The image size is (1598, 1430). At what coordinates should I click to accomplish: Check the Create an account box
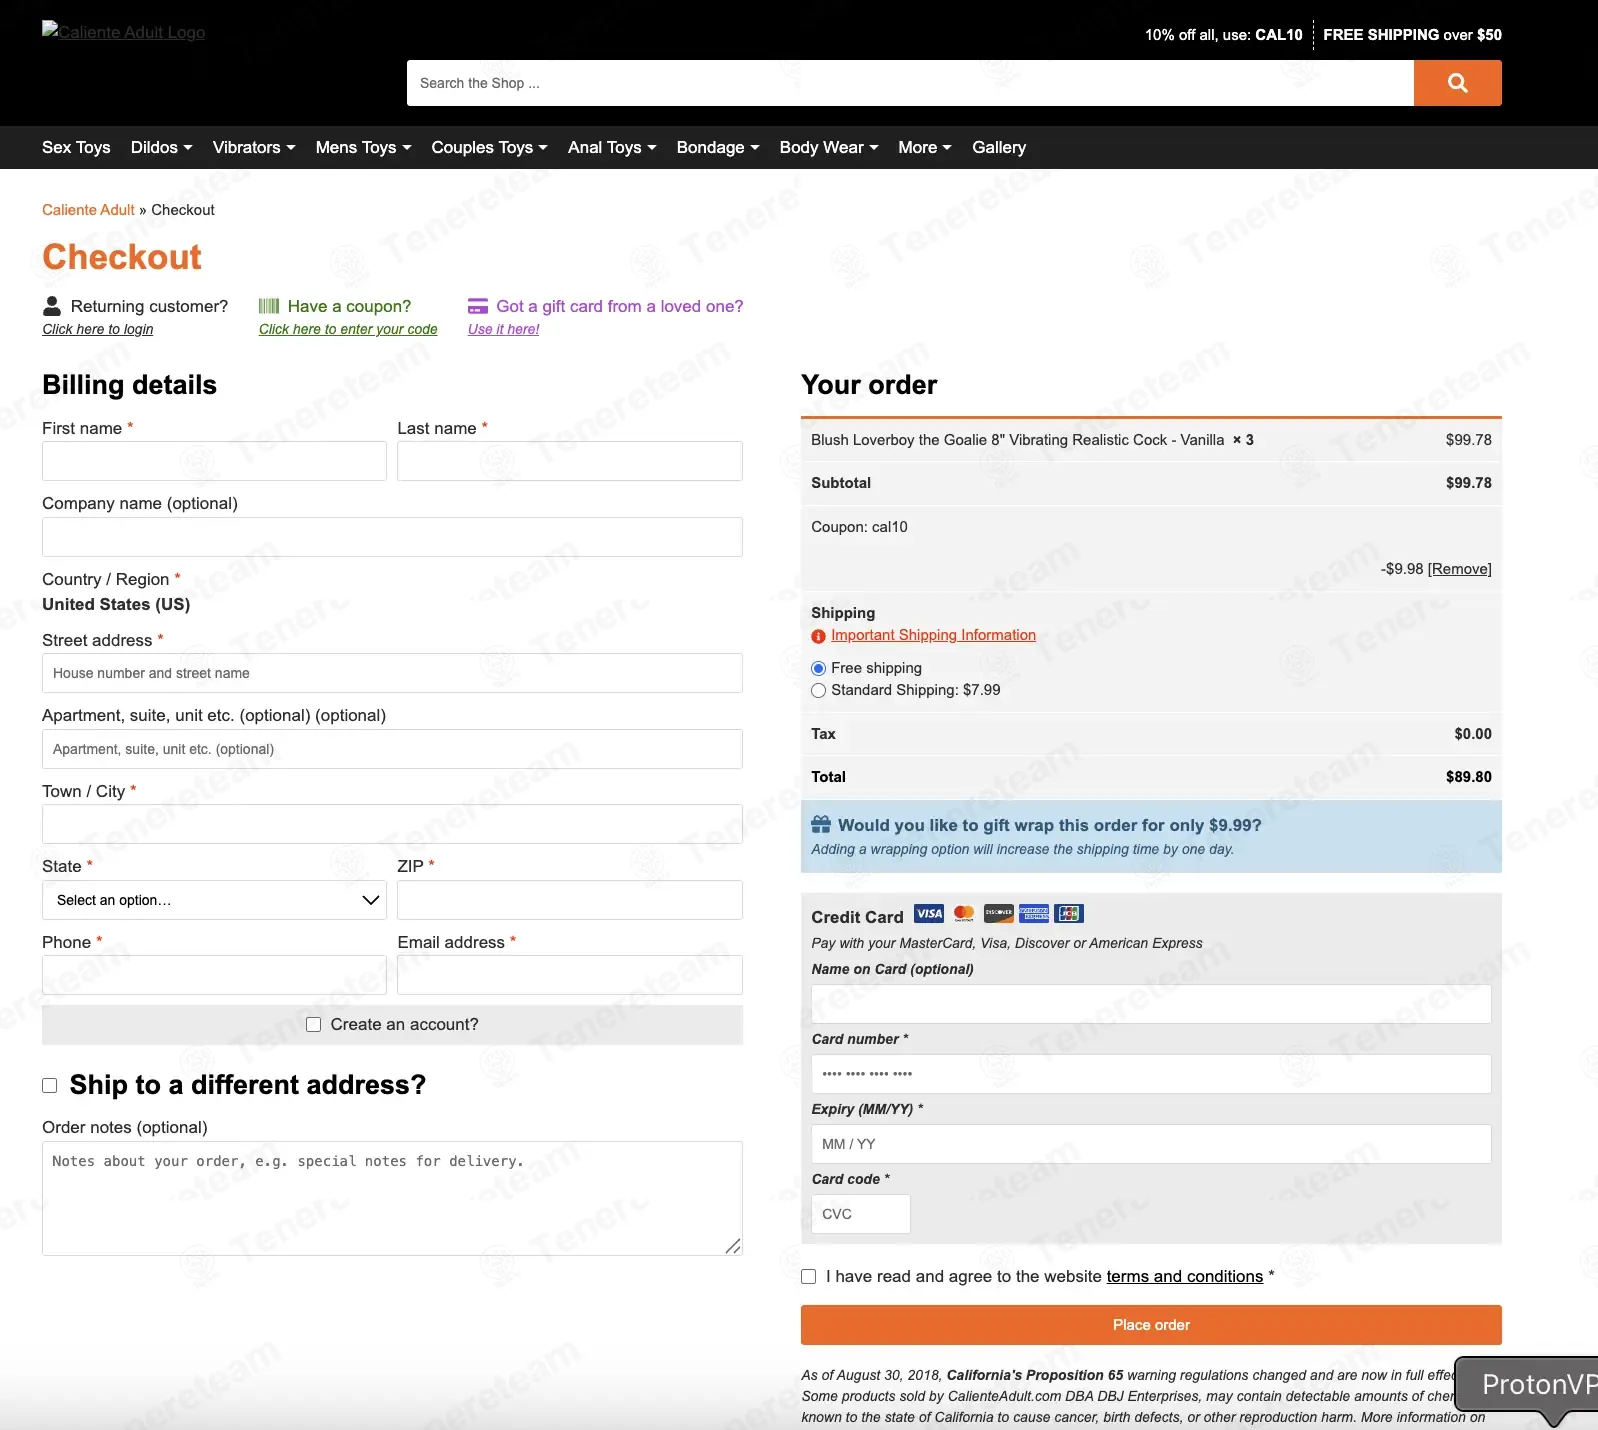[314, 1025]
